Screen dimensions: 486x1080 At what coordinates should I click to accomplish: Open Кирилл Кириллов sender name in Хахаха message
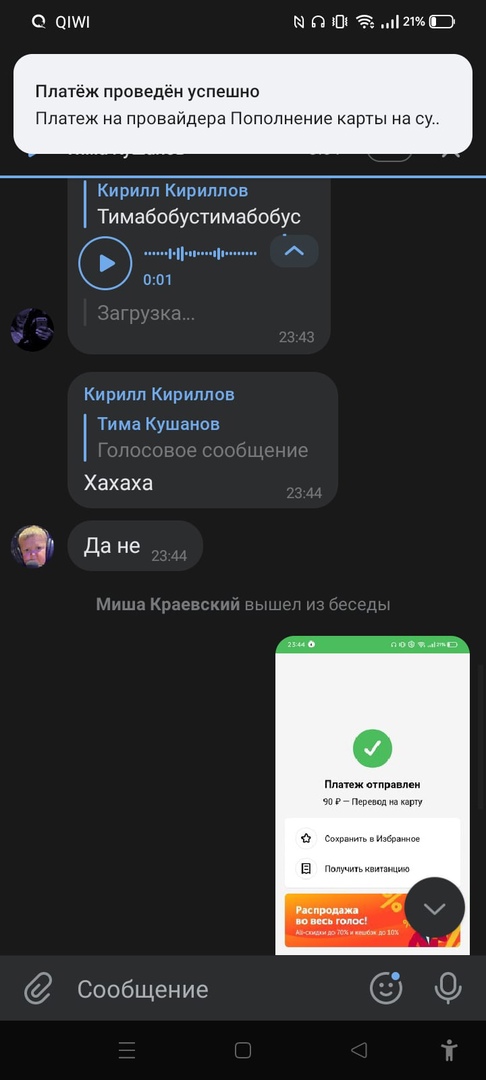(159, 394)
